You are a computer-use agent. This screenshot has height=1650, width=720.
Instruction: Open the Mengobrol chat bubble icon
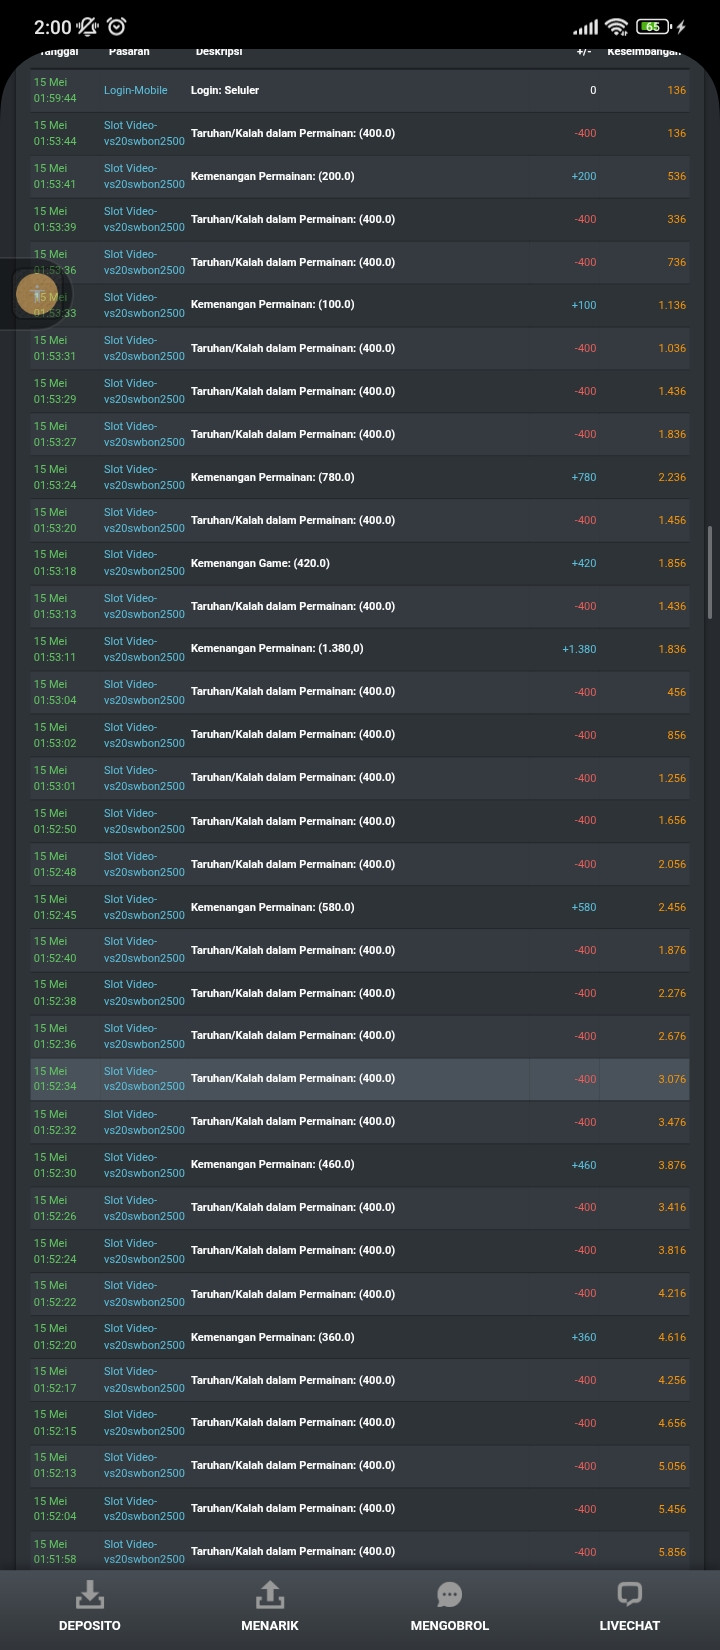click(x=450, y=1594)
